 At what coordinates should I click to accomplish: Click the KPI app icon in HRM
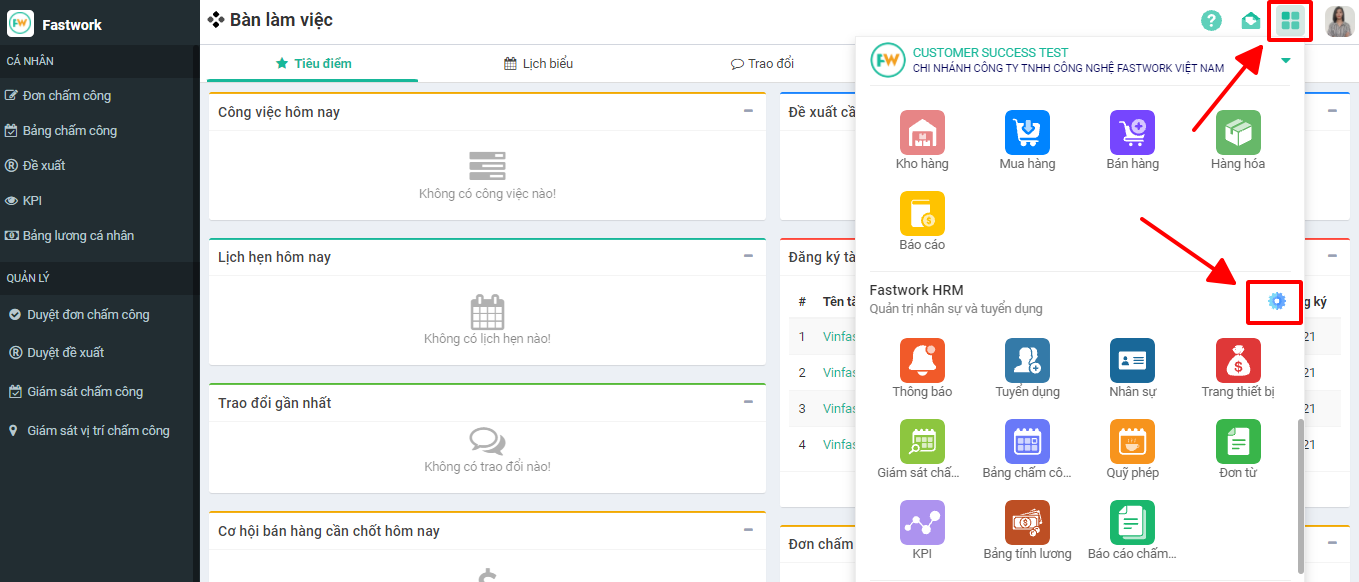tap(922, 522)
